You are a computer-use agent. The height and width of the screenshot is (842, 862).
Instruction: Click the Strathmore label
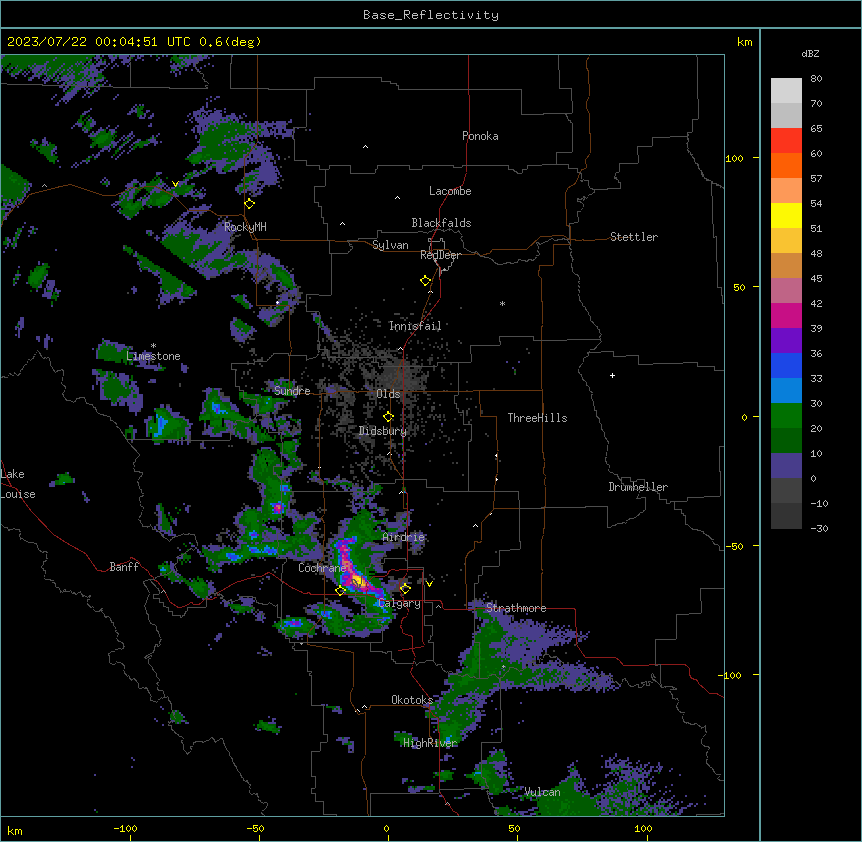coord(516,608)
